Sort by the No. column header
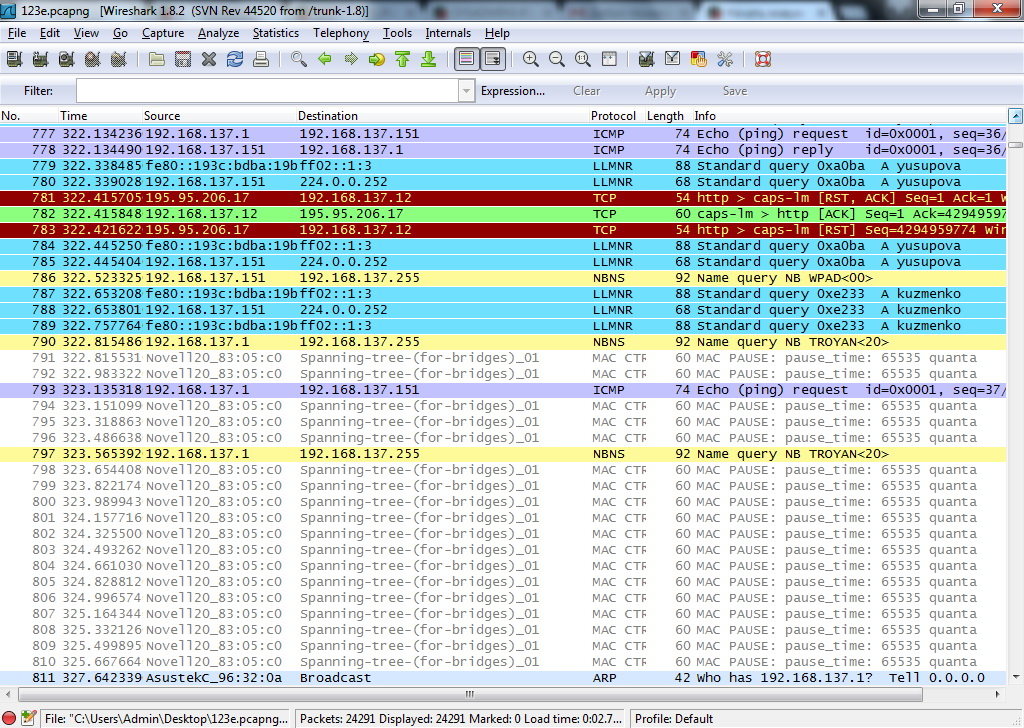 coord(29,116)
